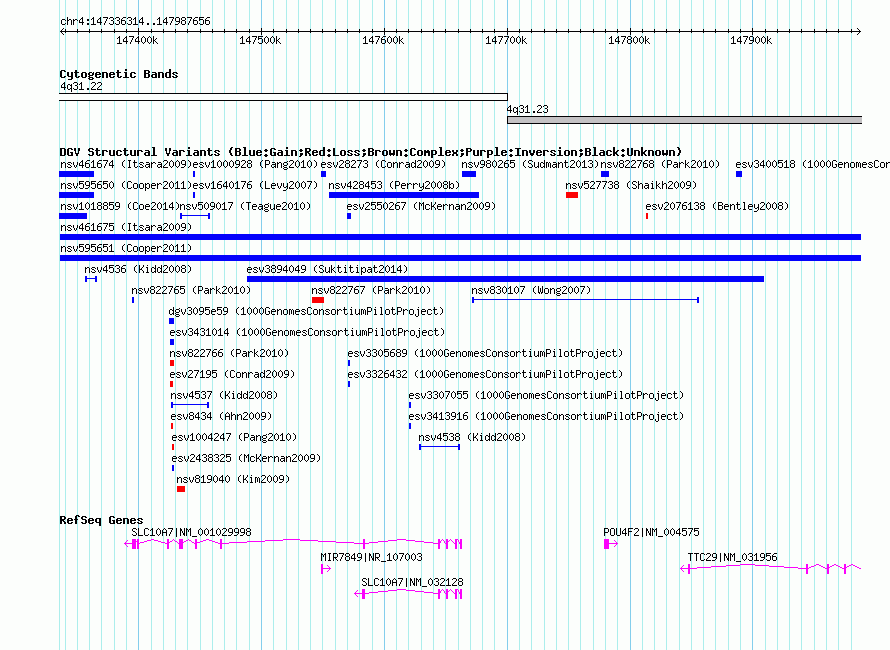Select nsv461675 (Itsara2009) label
Viewport: 890px width, 650px height.
pyautogui.click(x=126, y=228)
